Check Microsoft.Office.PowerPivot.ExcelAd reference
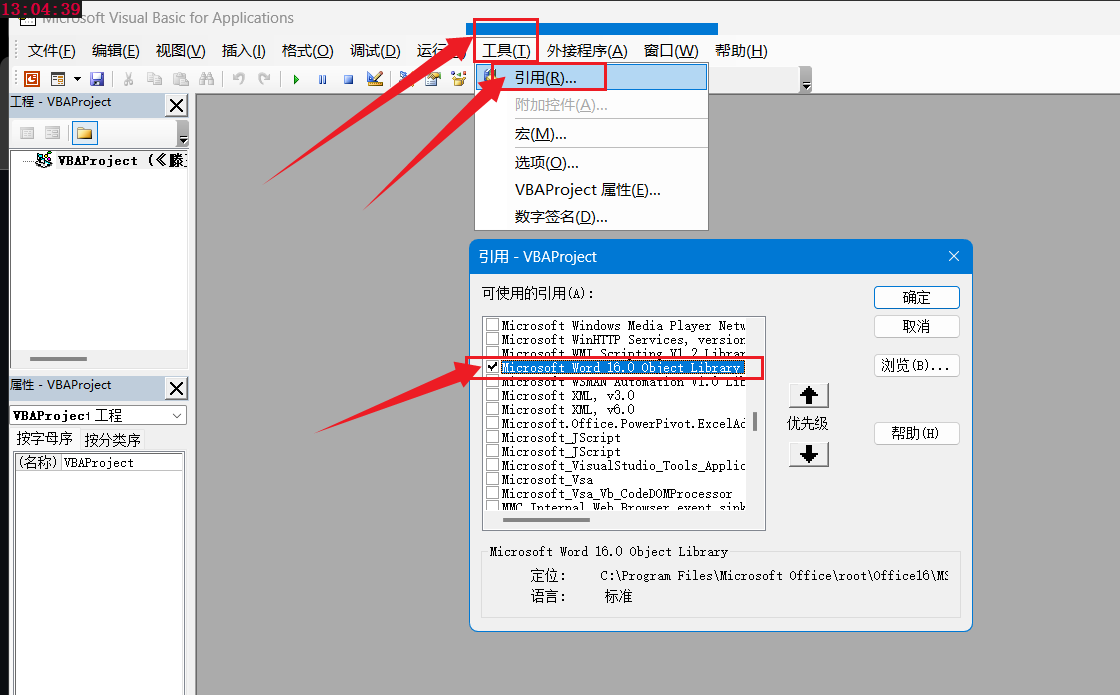Viewport: 1120px width, 695px height. (492, 423)
